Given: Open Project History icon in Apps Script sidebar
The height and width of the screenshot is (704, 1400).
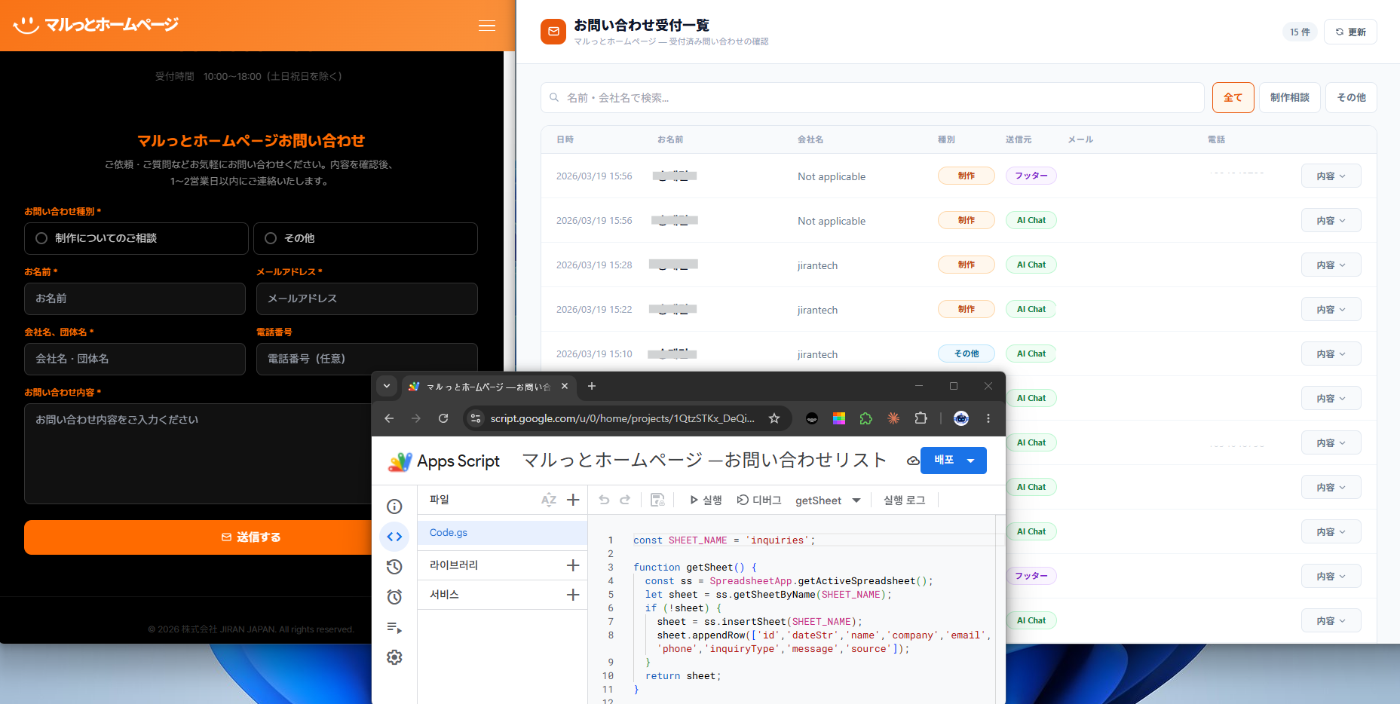Looking at the screenshot, I should pos(394,567).
